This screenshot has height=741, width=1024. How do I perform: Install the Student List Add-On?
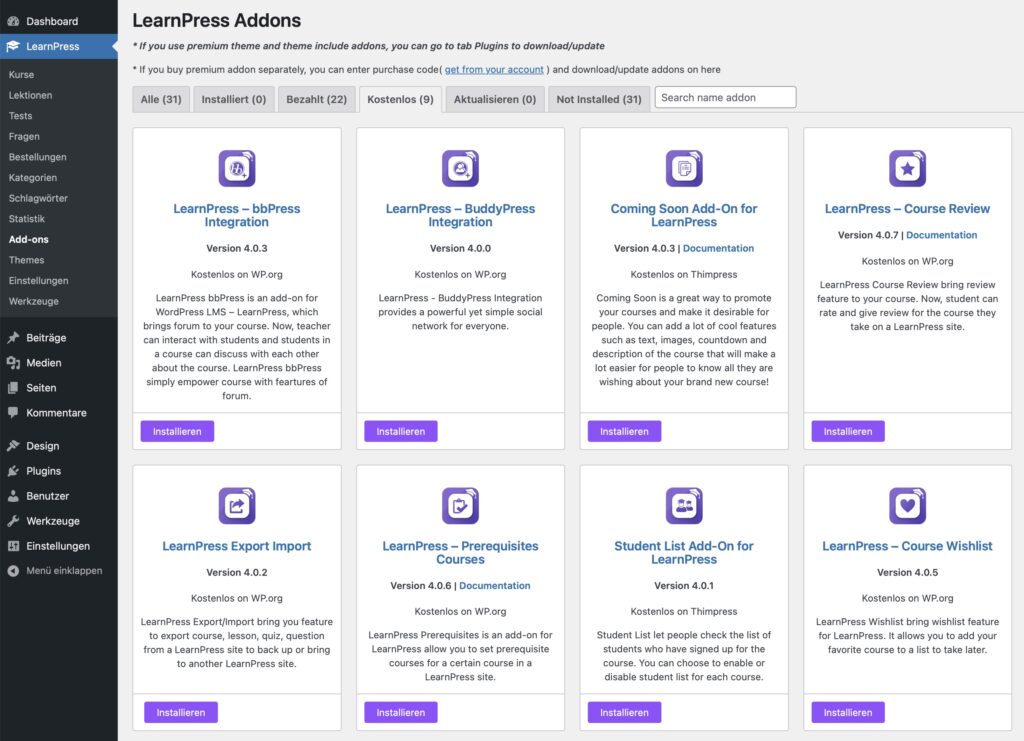[624, 712]
